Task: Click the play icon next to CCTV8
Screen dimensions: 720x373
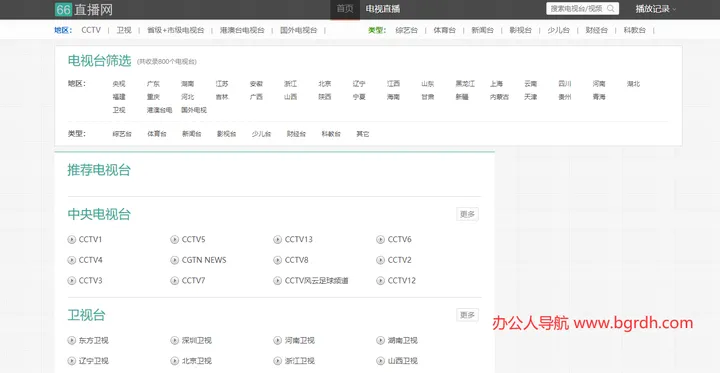Action: (277, 260)
